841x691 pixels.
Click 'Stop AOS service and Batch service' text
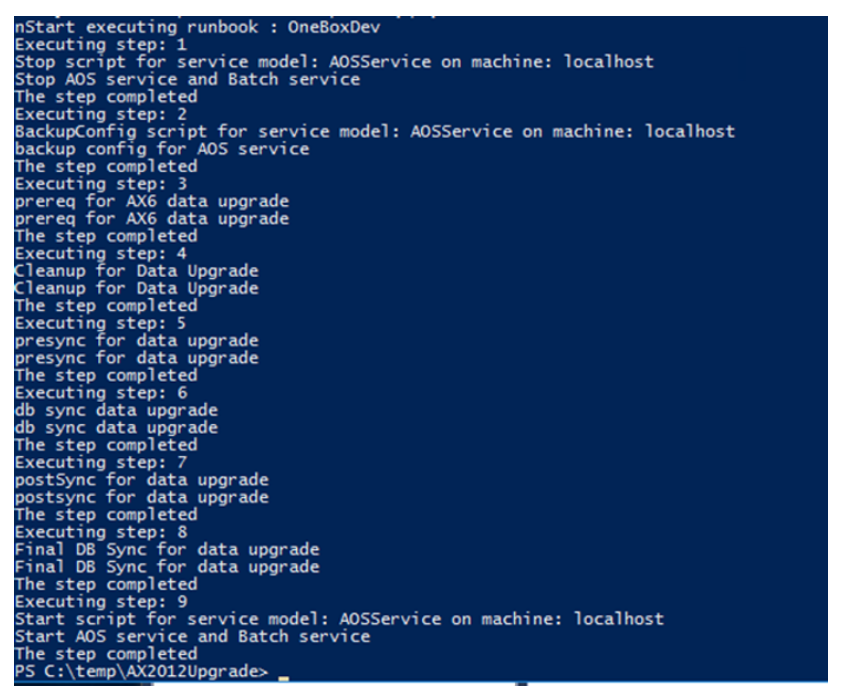coord(187,79)
